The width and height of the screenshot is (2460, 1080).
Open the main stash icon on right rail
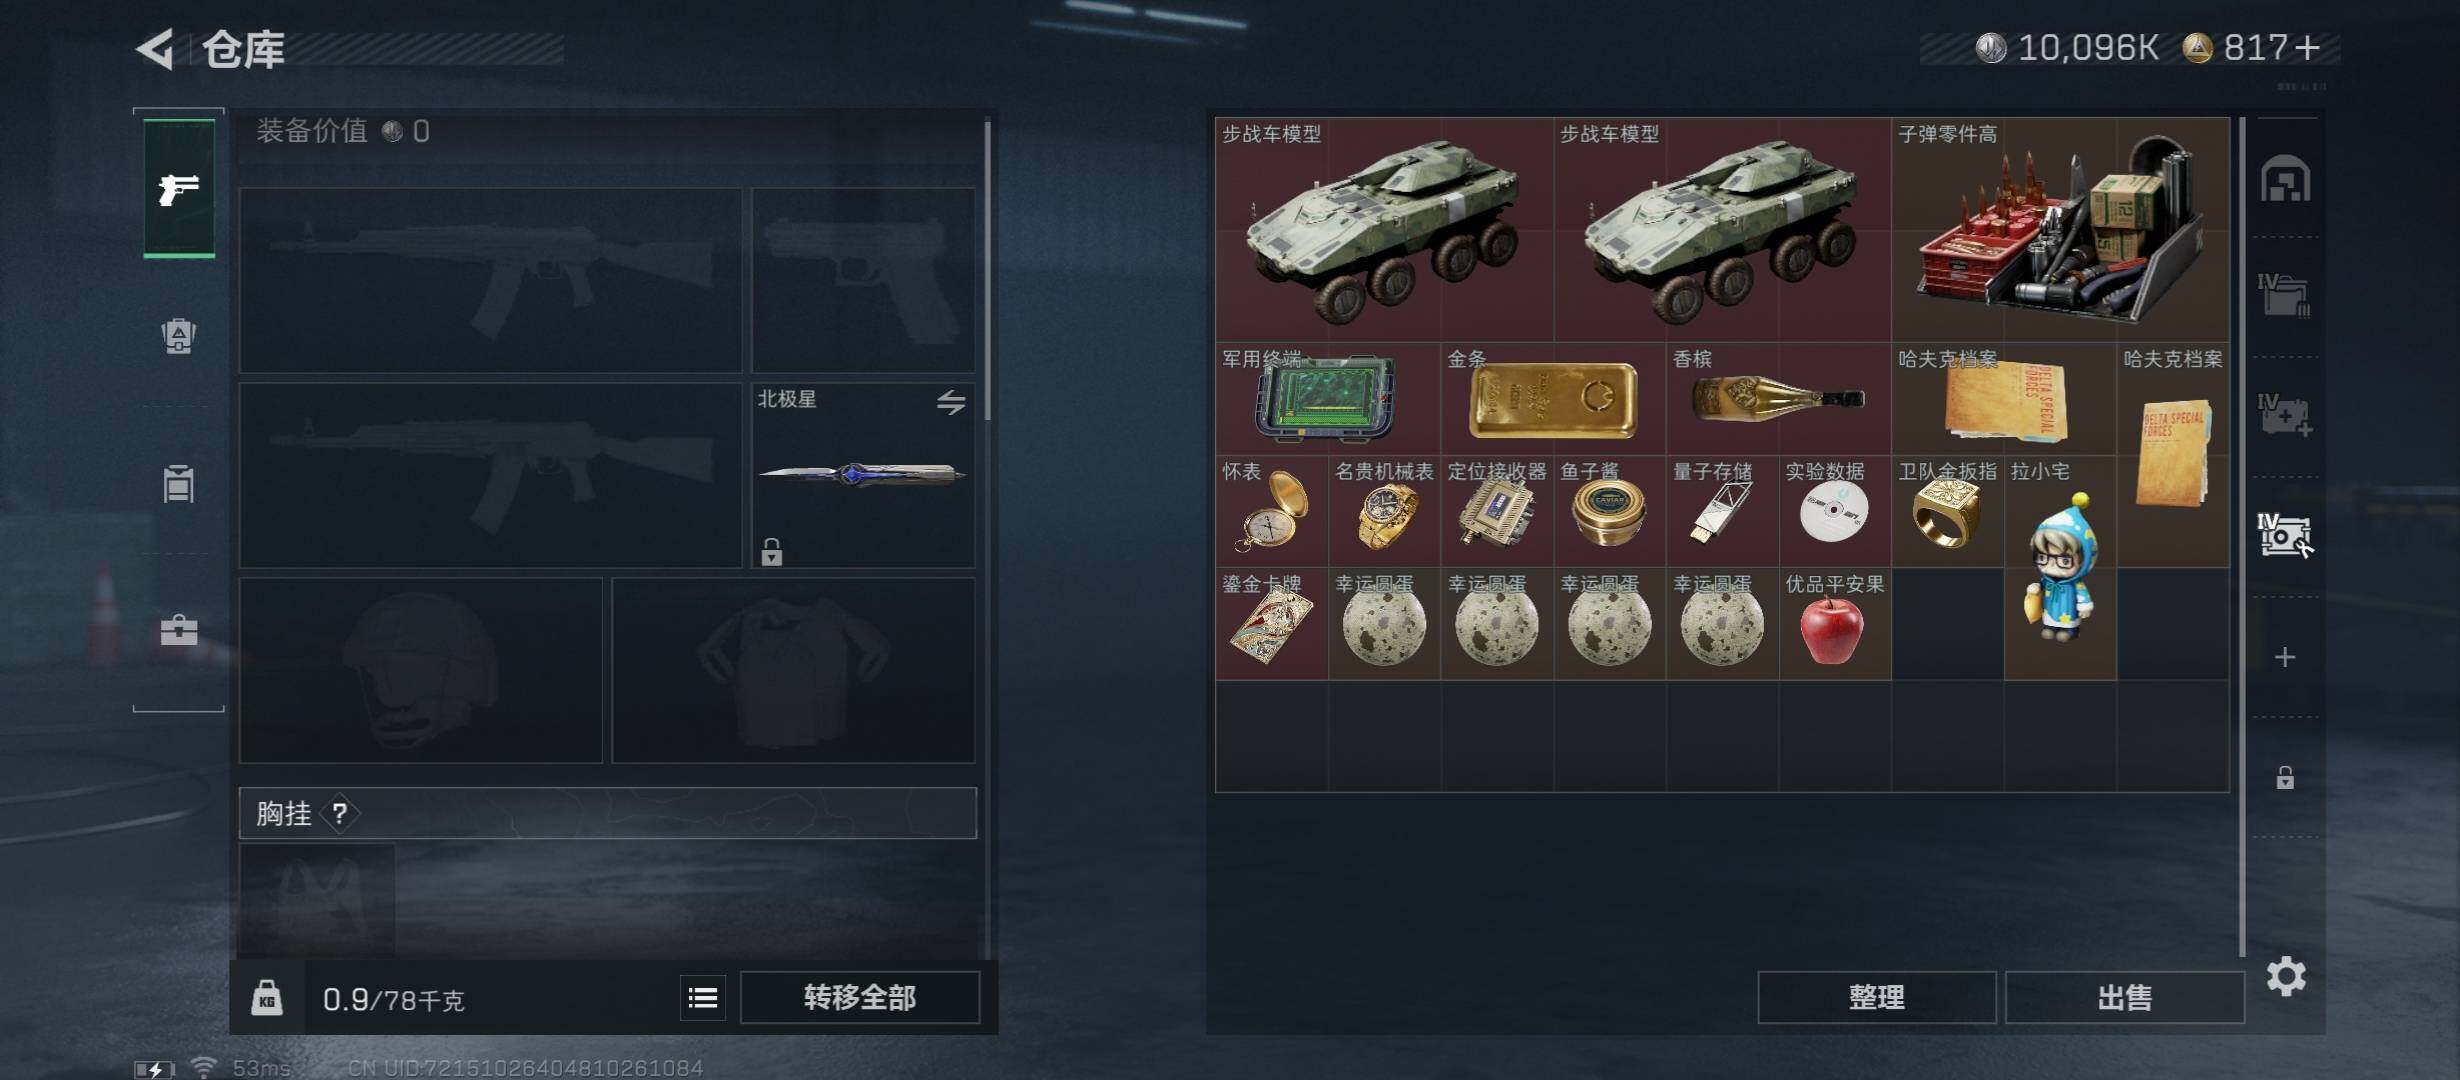(x=2285, y=179)
